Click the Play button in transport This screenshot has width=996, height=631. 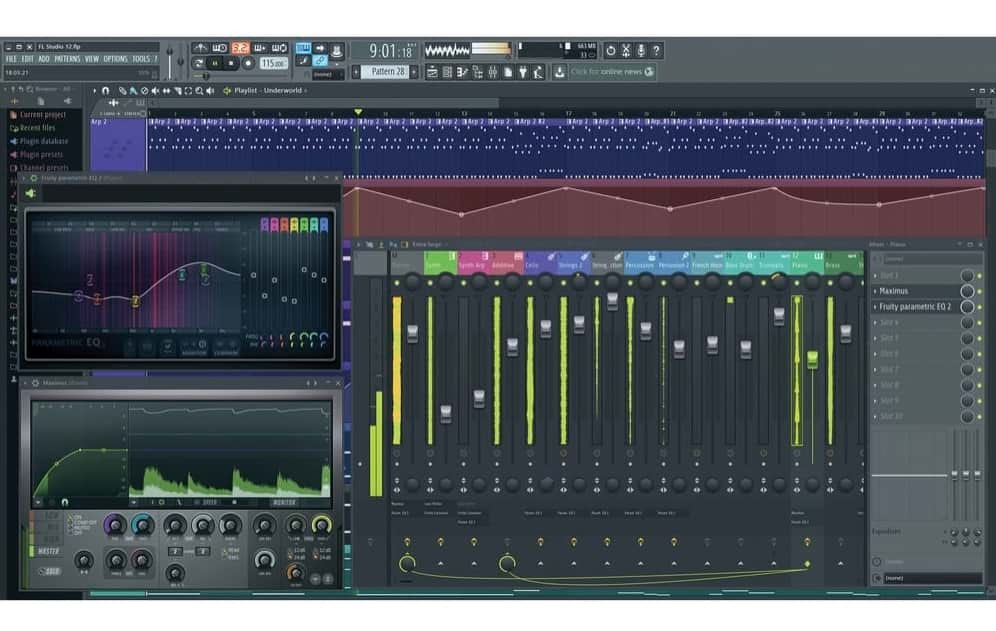tap(215, 63)
